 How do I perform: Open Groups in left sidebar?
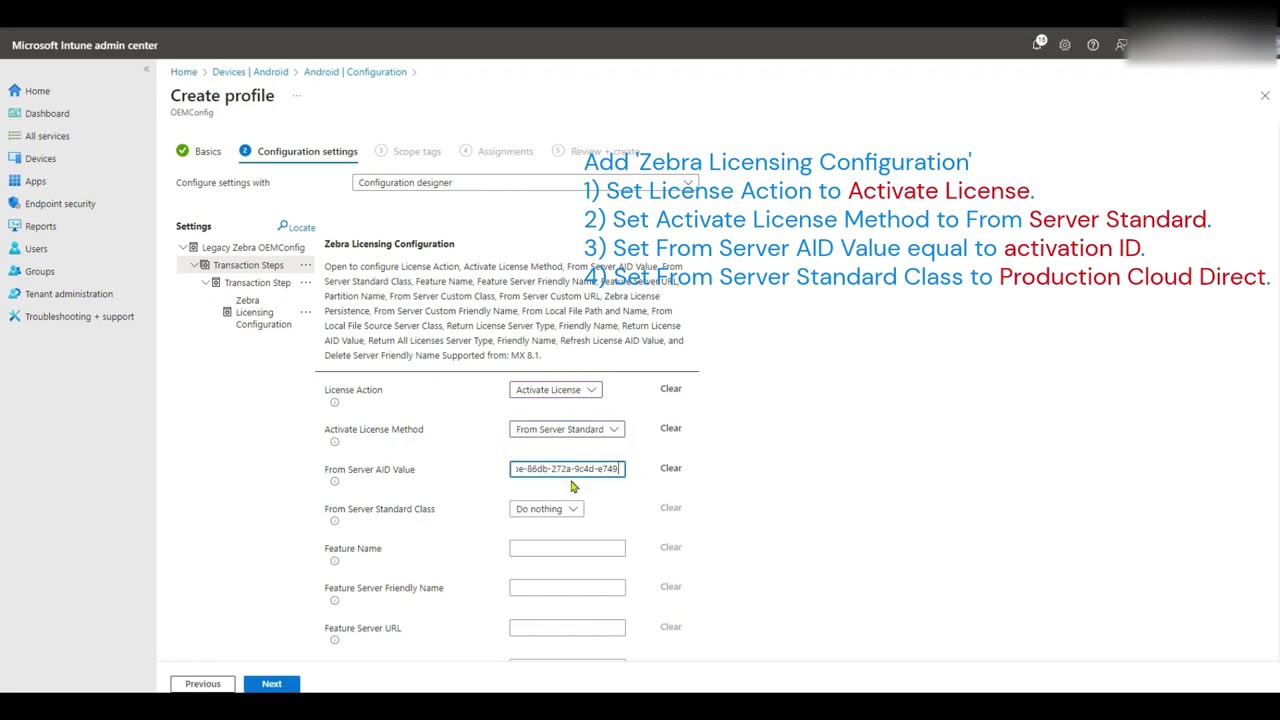(40, 271)
